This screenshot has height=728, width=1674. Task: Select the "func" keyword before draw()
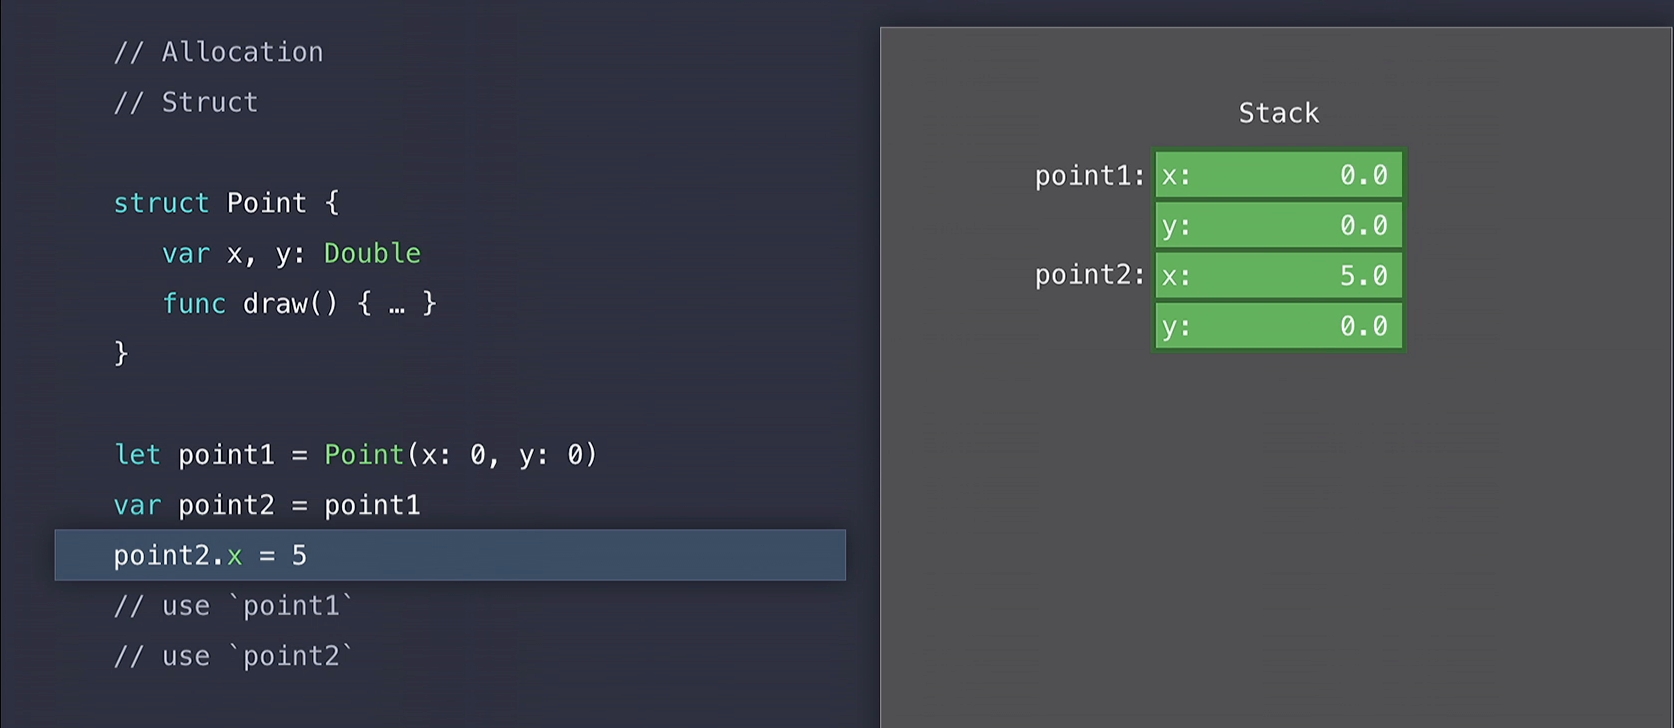[x=194, y=303]
